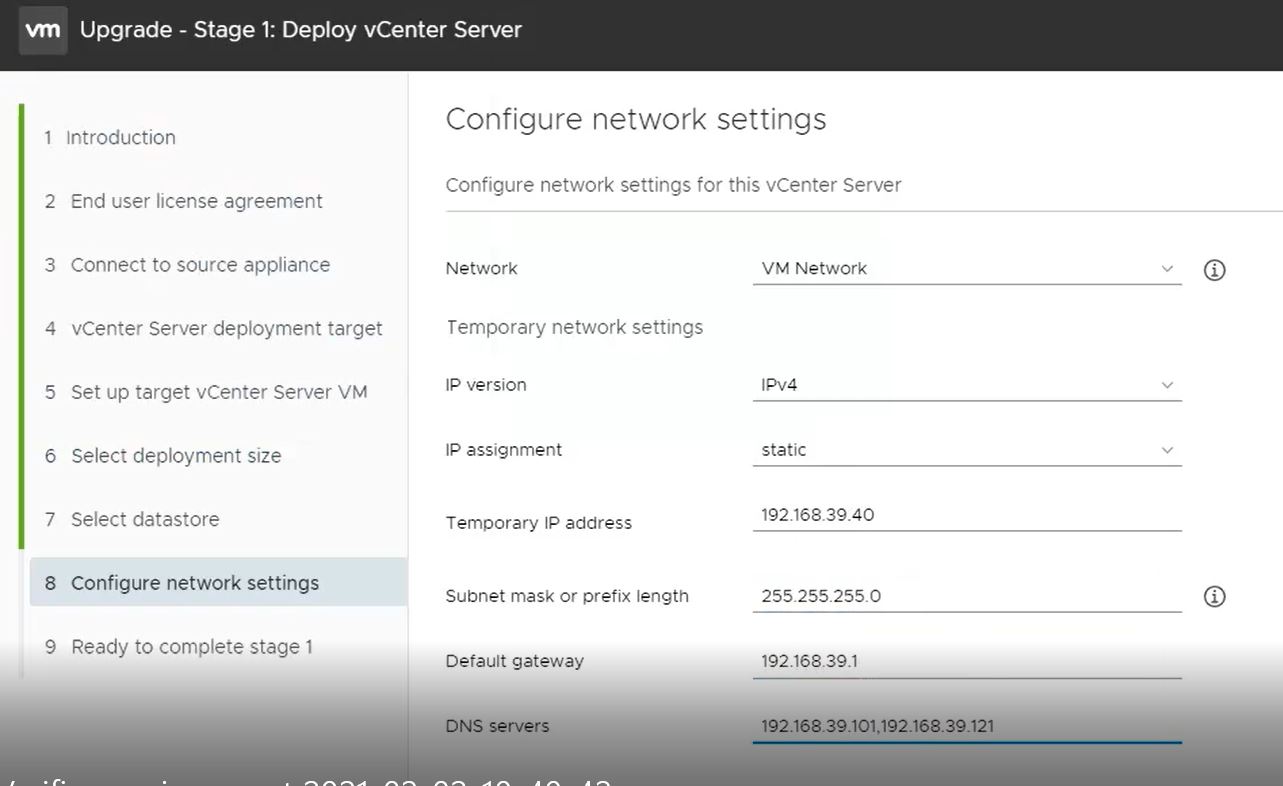Click the 'Temporary network settings' heading text

[x=575, y=328]
